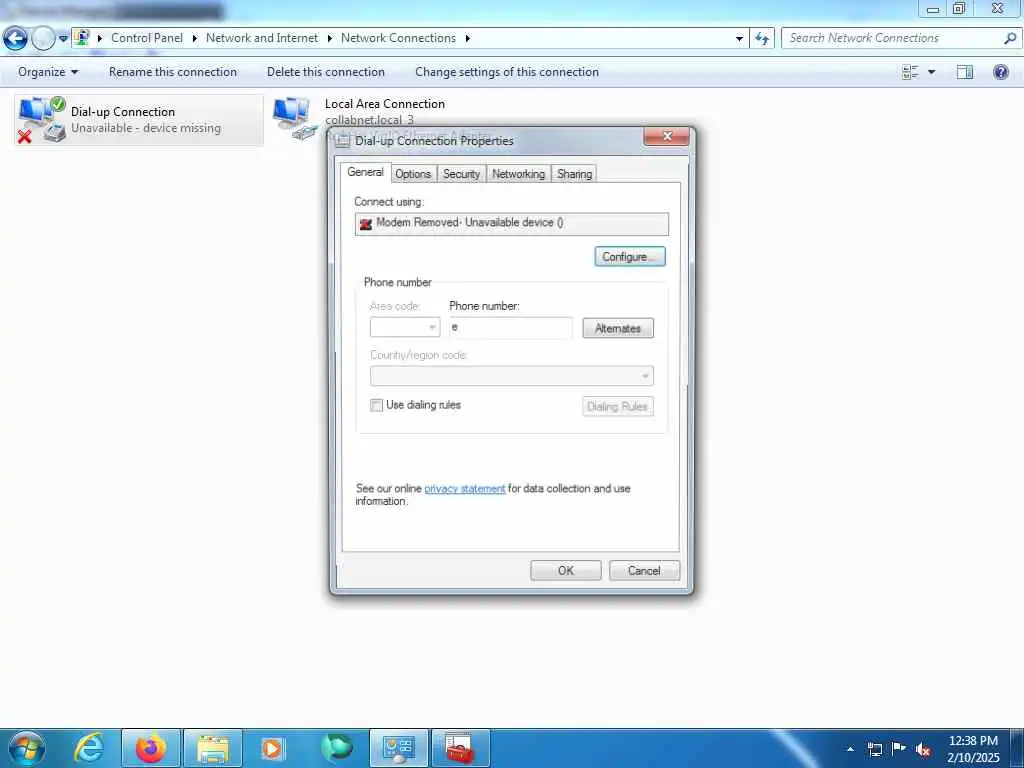1024x768 pixels.
Task: Open the Organize menu
Action: tap(48, 72)
